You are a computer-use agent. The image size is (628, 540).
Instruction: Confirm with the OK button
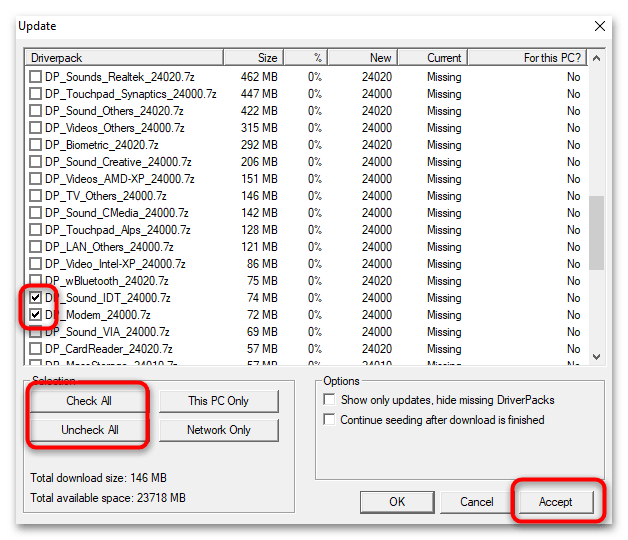point(397,502)
